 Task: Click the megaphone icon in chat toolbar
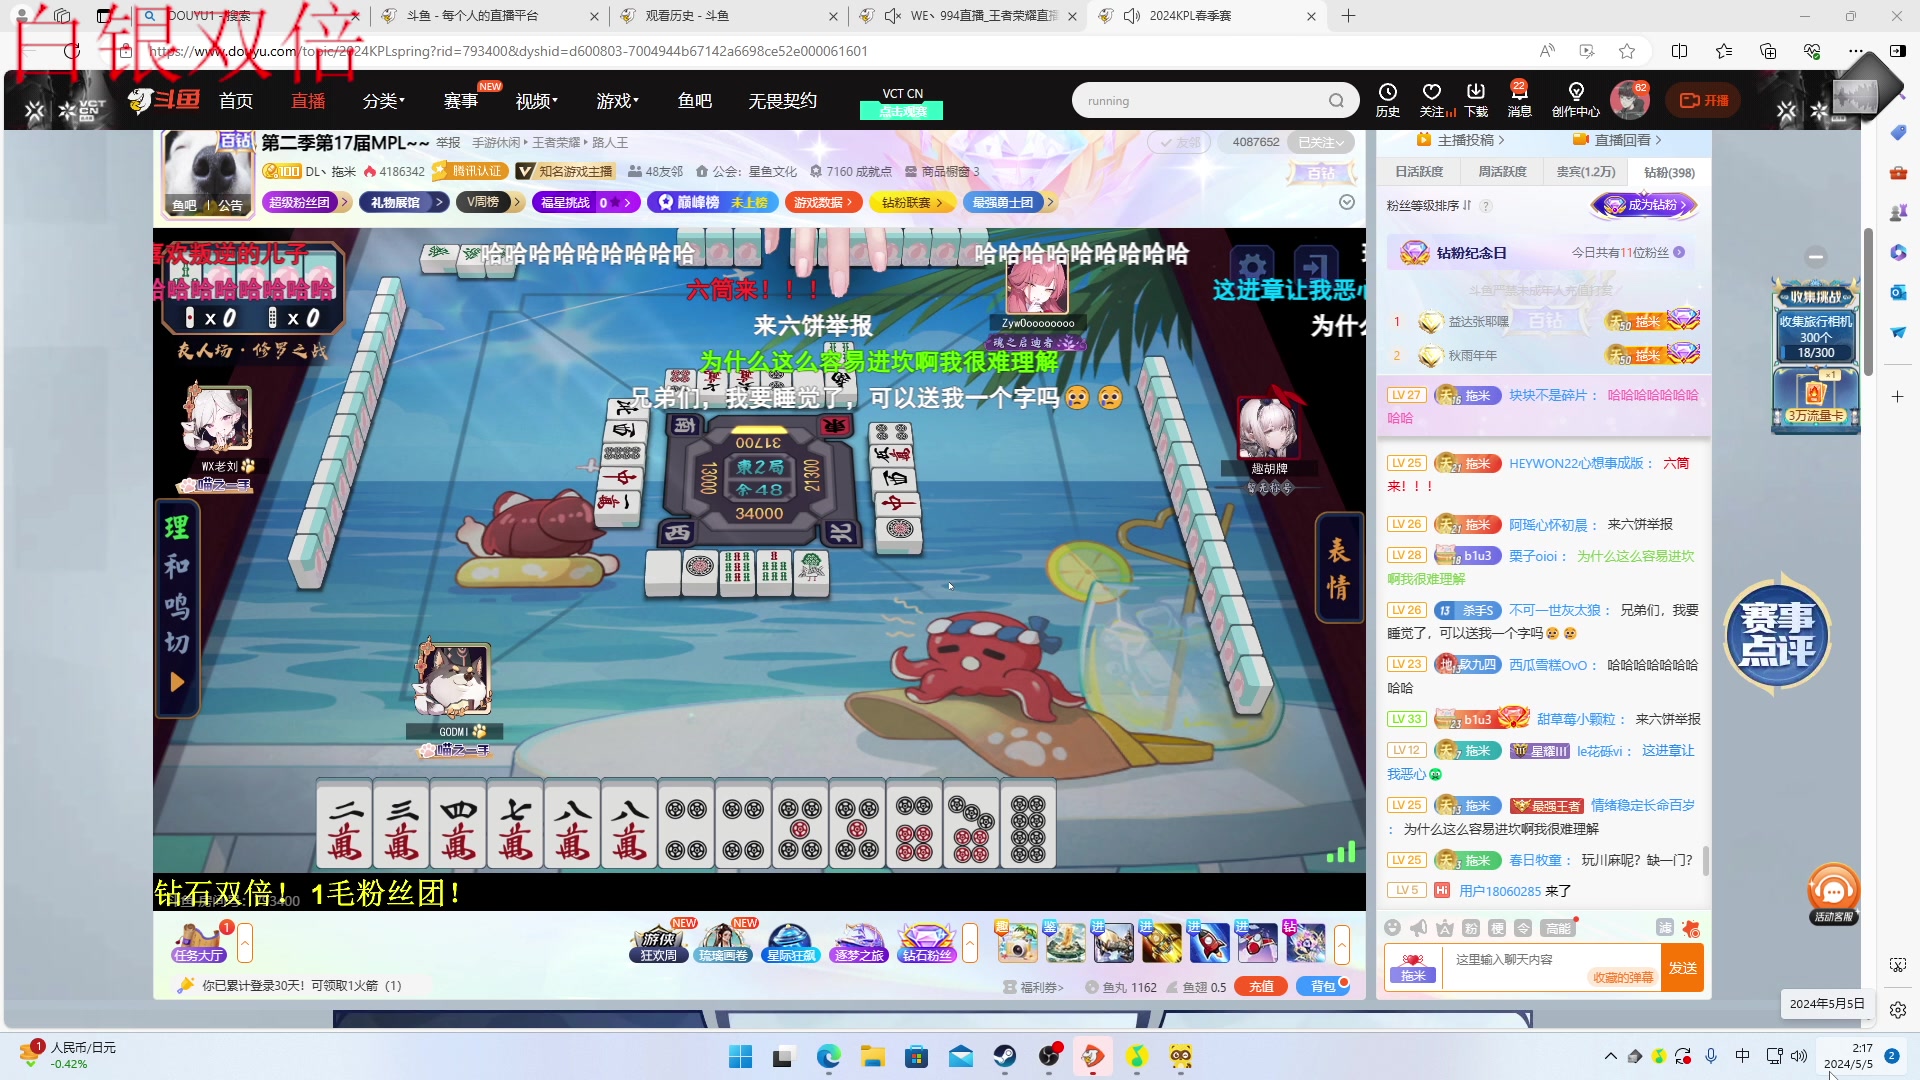1418,928
